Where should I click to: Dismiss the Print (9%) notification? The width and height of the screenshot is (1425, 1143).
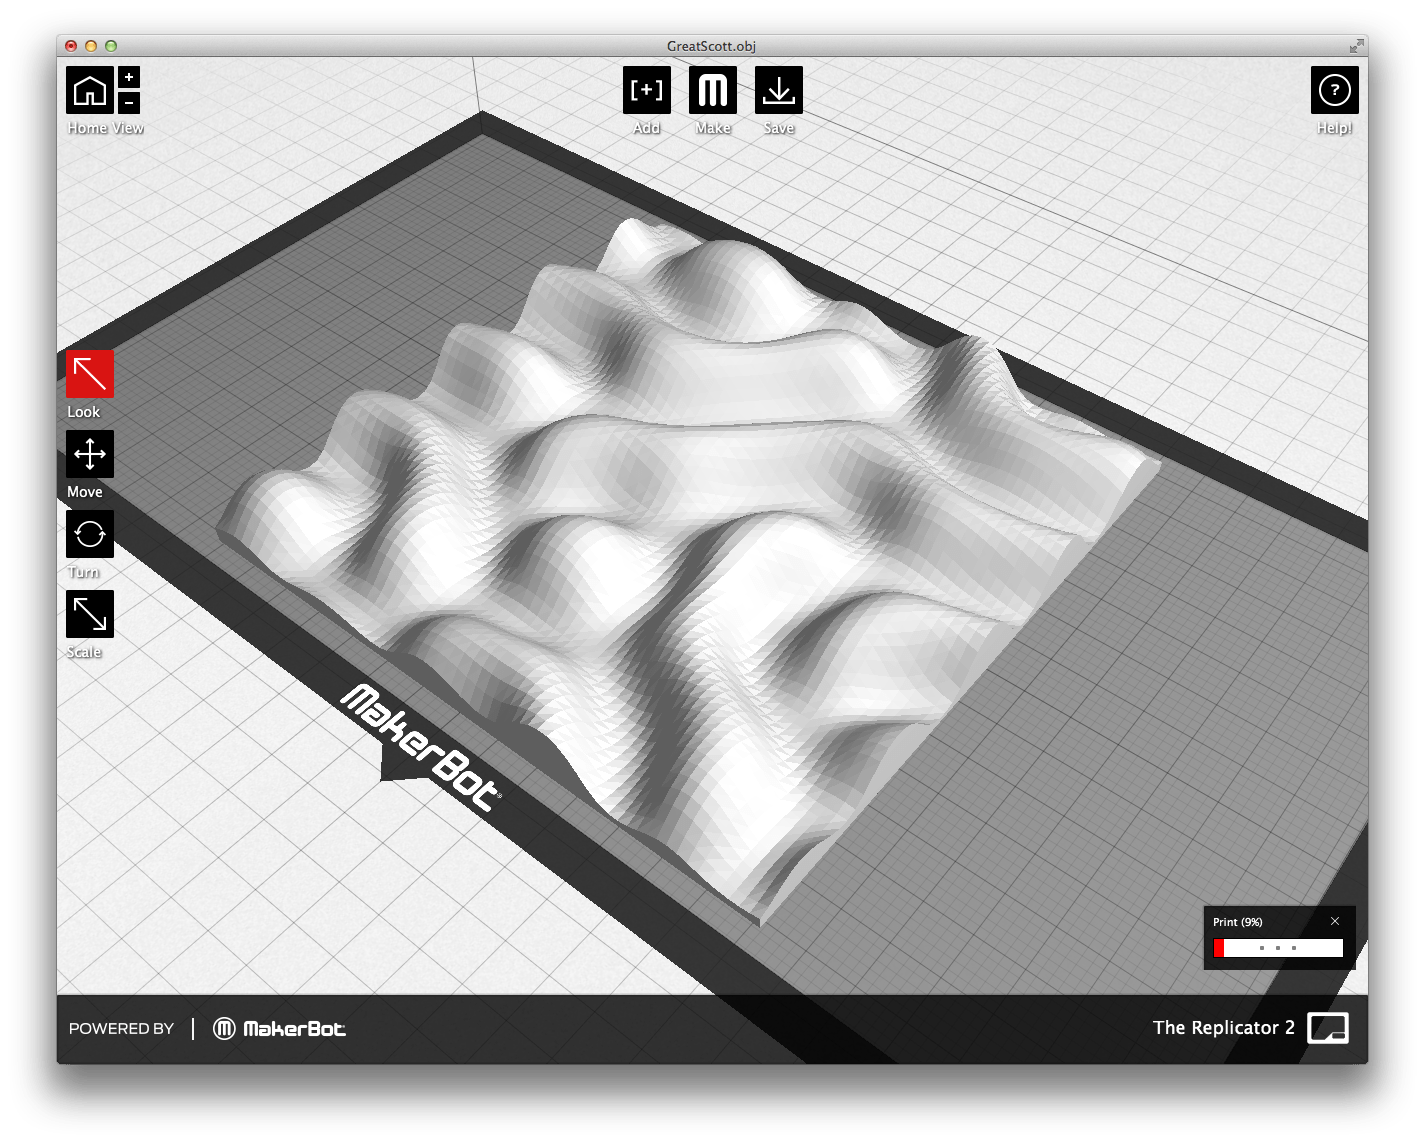tap(1335, 920)
